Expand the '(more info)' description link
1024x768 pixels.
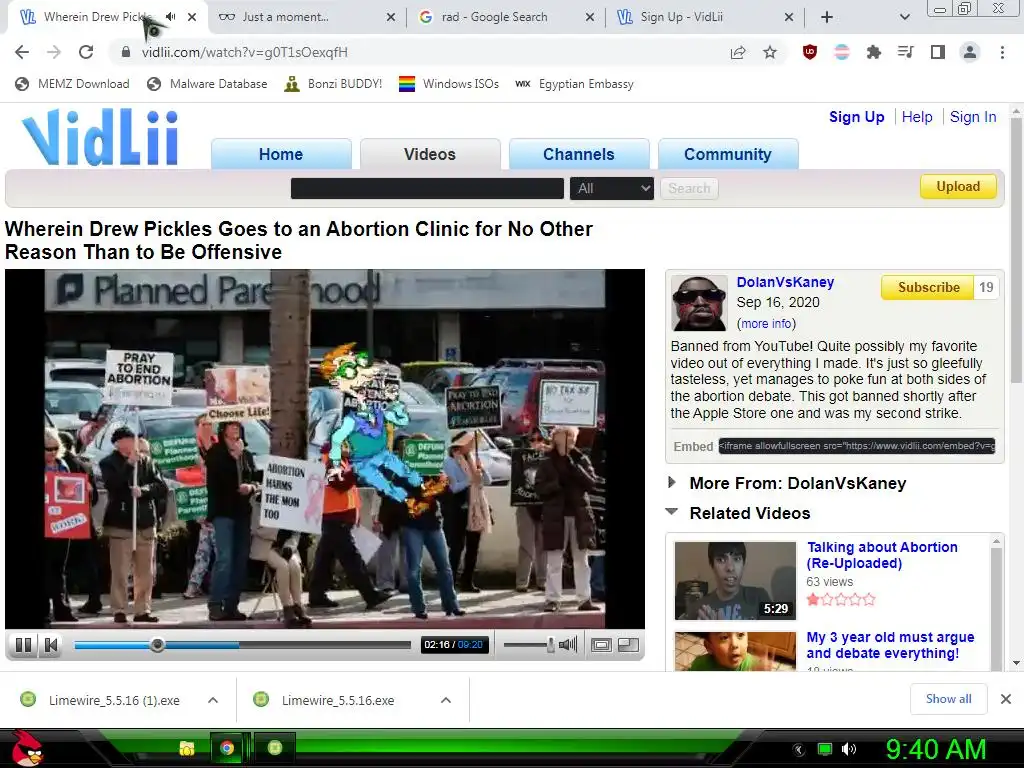coord(766,323)
